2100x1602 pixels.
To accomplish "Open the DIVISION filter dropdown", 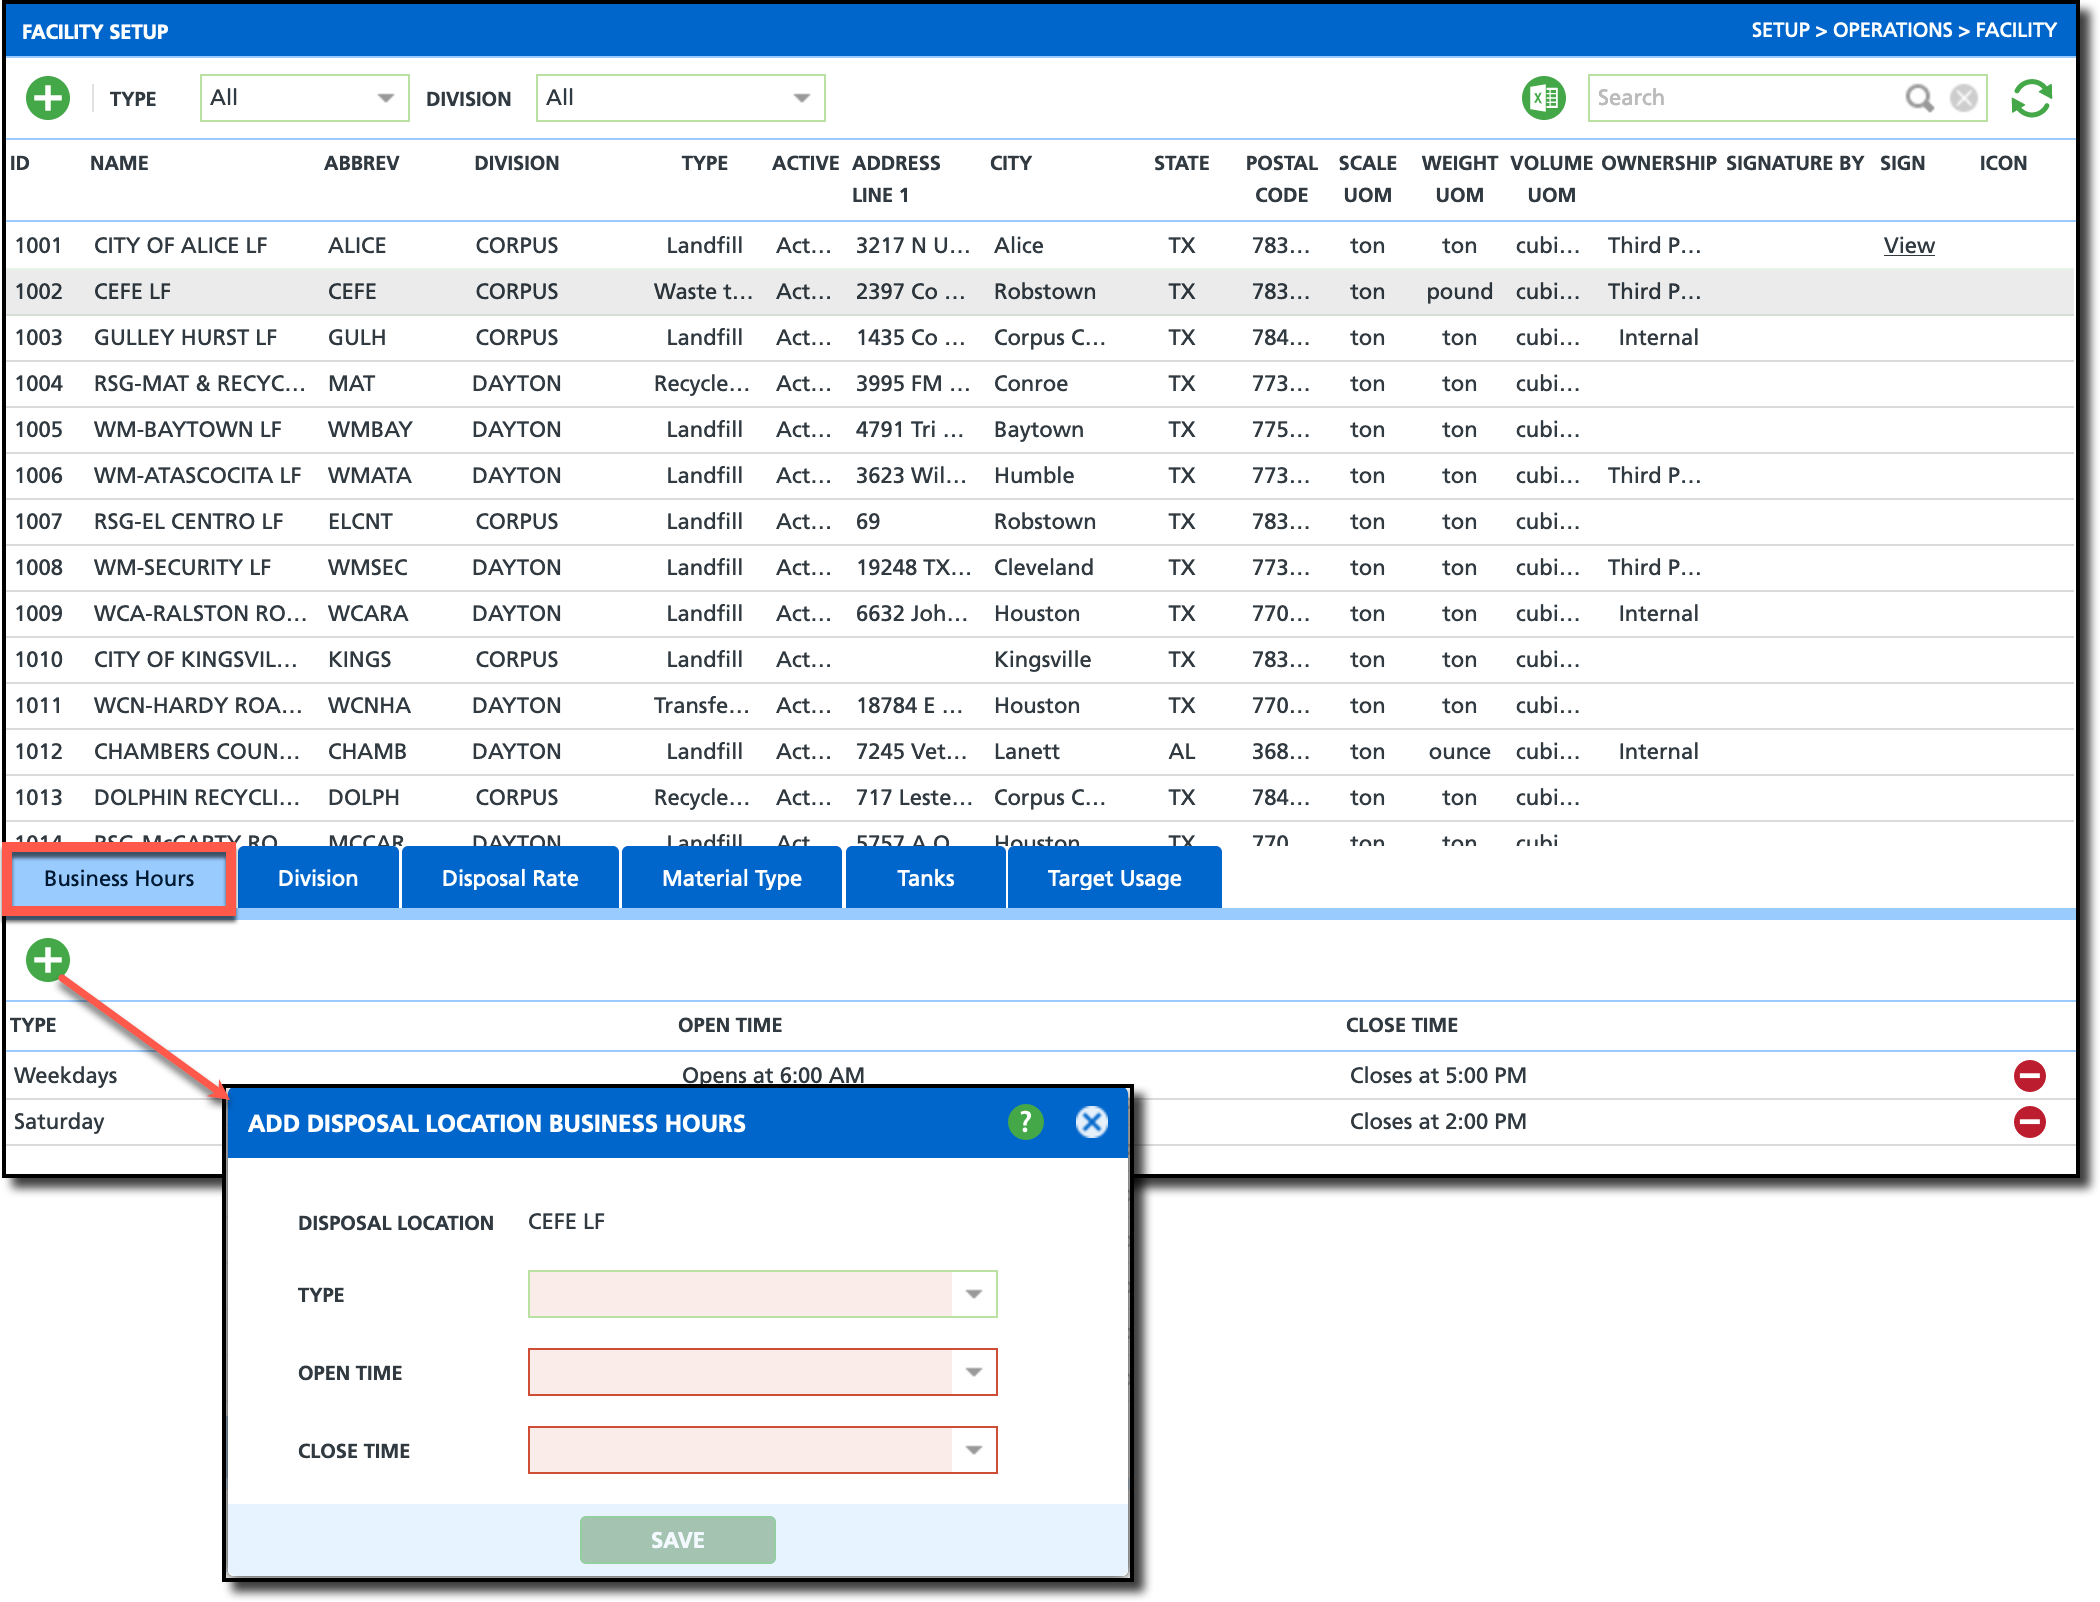I will click(x=801, y=98).
